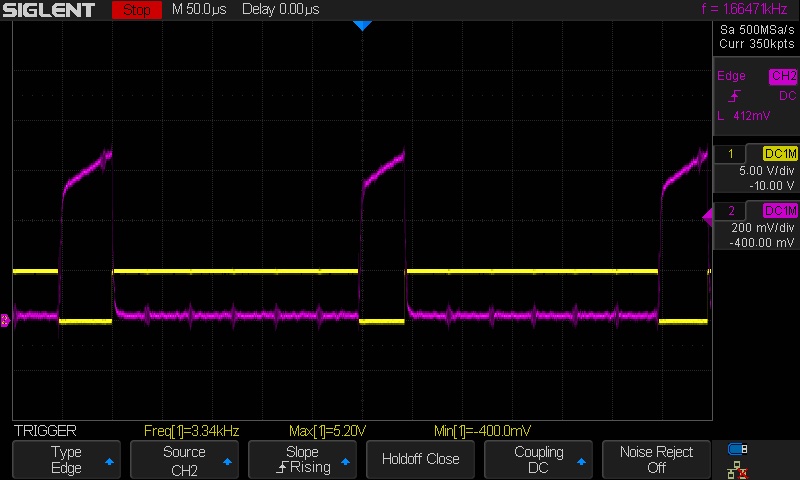
Task: Click the network disconnected status icon
Action: (737, 470)
